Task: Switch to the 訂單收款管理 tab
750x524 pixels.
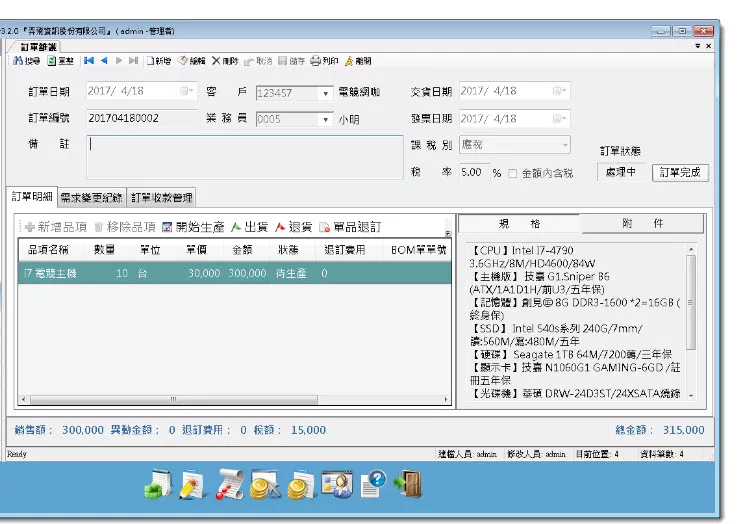Action: click(162, 197)
